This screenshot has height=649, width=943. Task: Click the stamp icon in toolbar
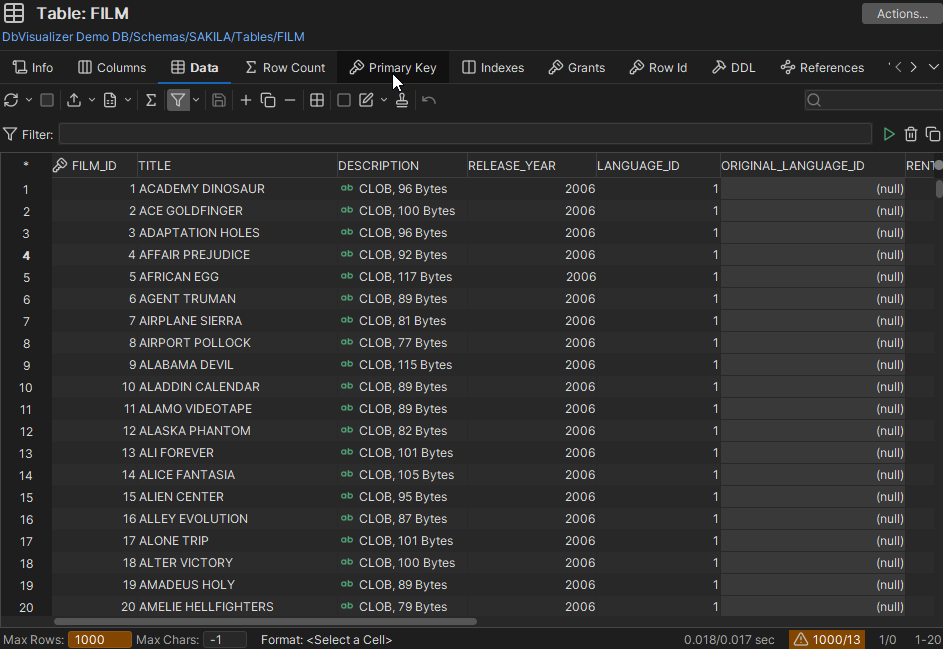pyautogui.click(x=402, y=100)
